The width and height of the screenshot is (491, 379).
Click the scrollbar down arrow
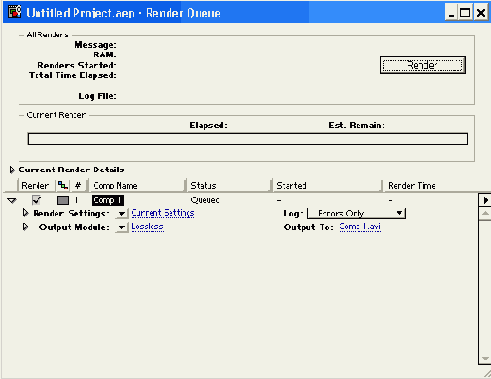click(x=485, y=359)
